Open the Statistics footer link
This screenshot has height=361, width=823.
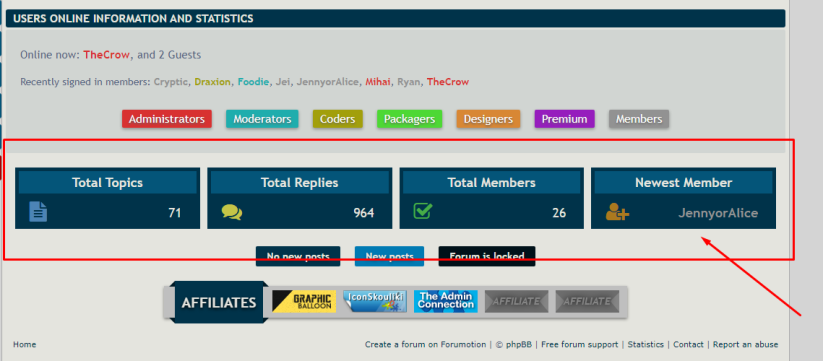pos(646,345)
